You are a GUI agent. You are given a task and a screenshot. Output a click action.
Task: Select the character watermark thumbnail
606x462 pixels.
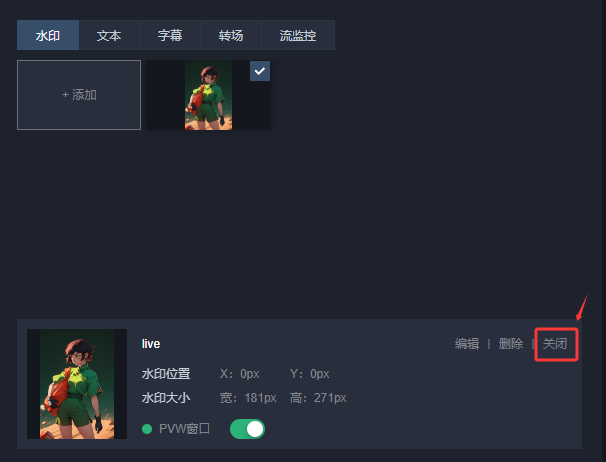pos(208,95)
